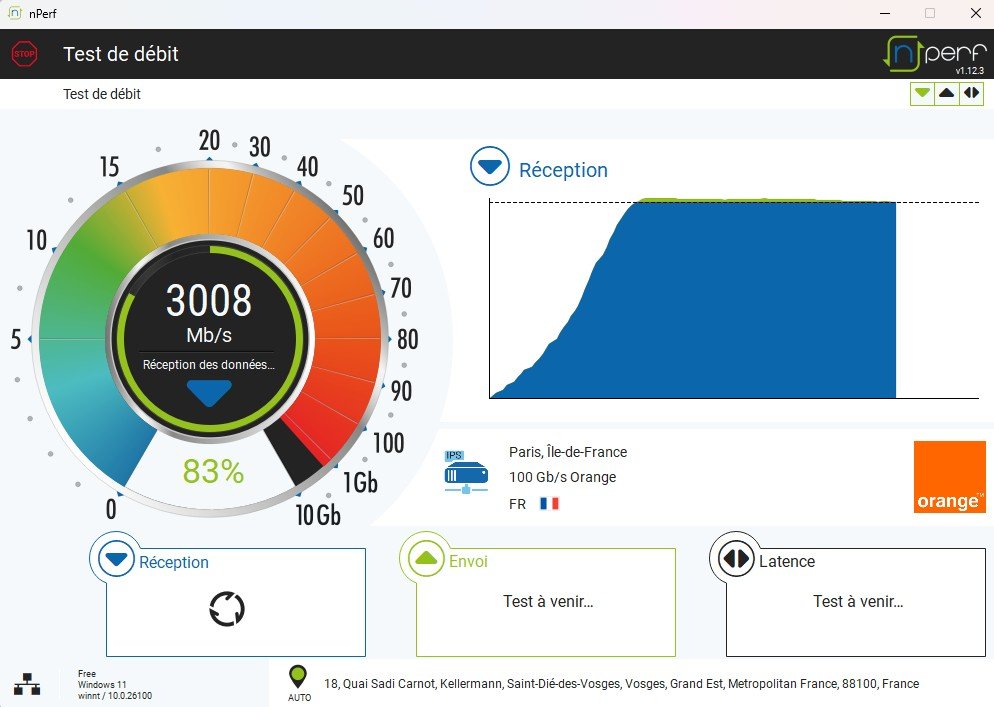Click the 'Test de débit' breadcrumb label
This screenshot has height=707, width=994.
point(102,94)
